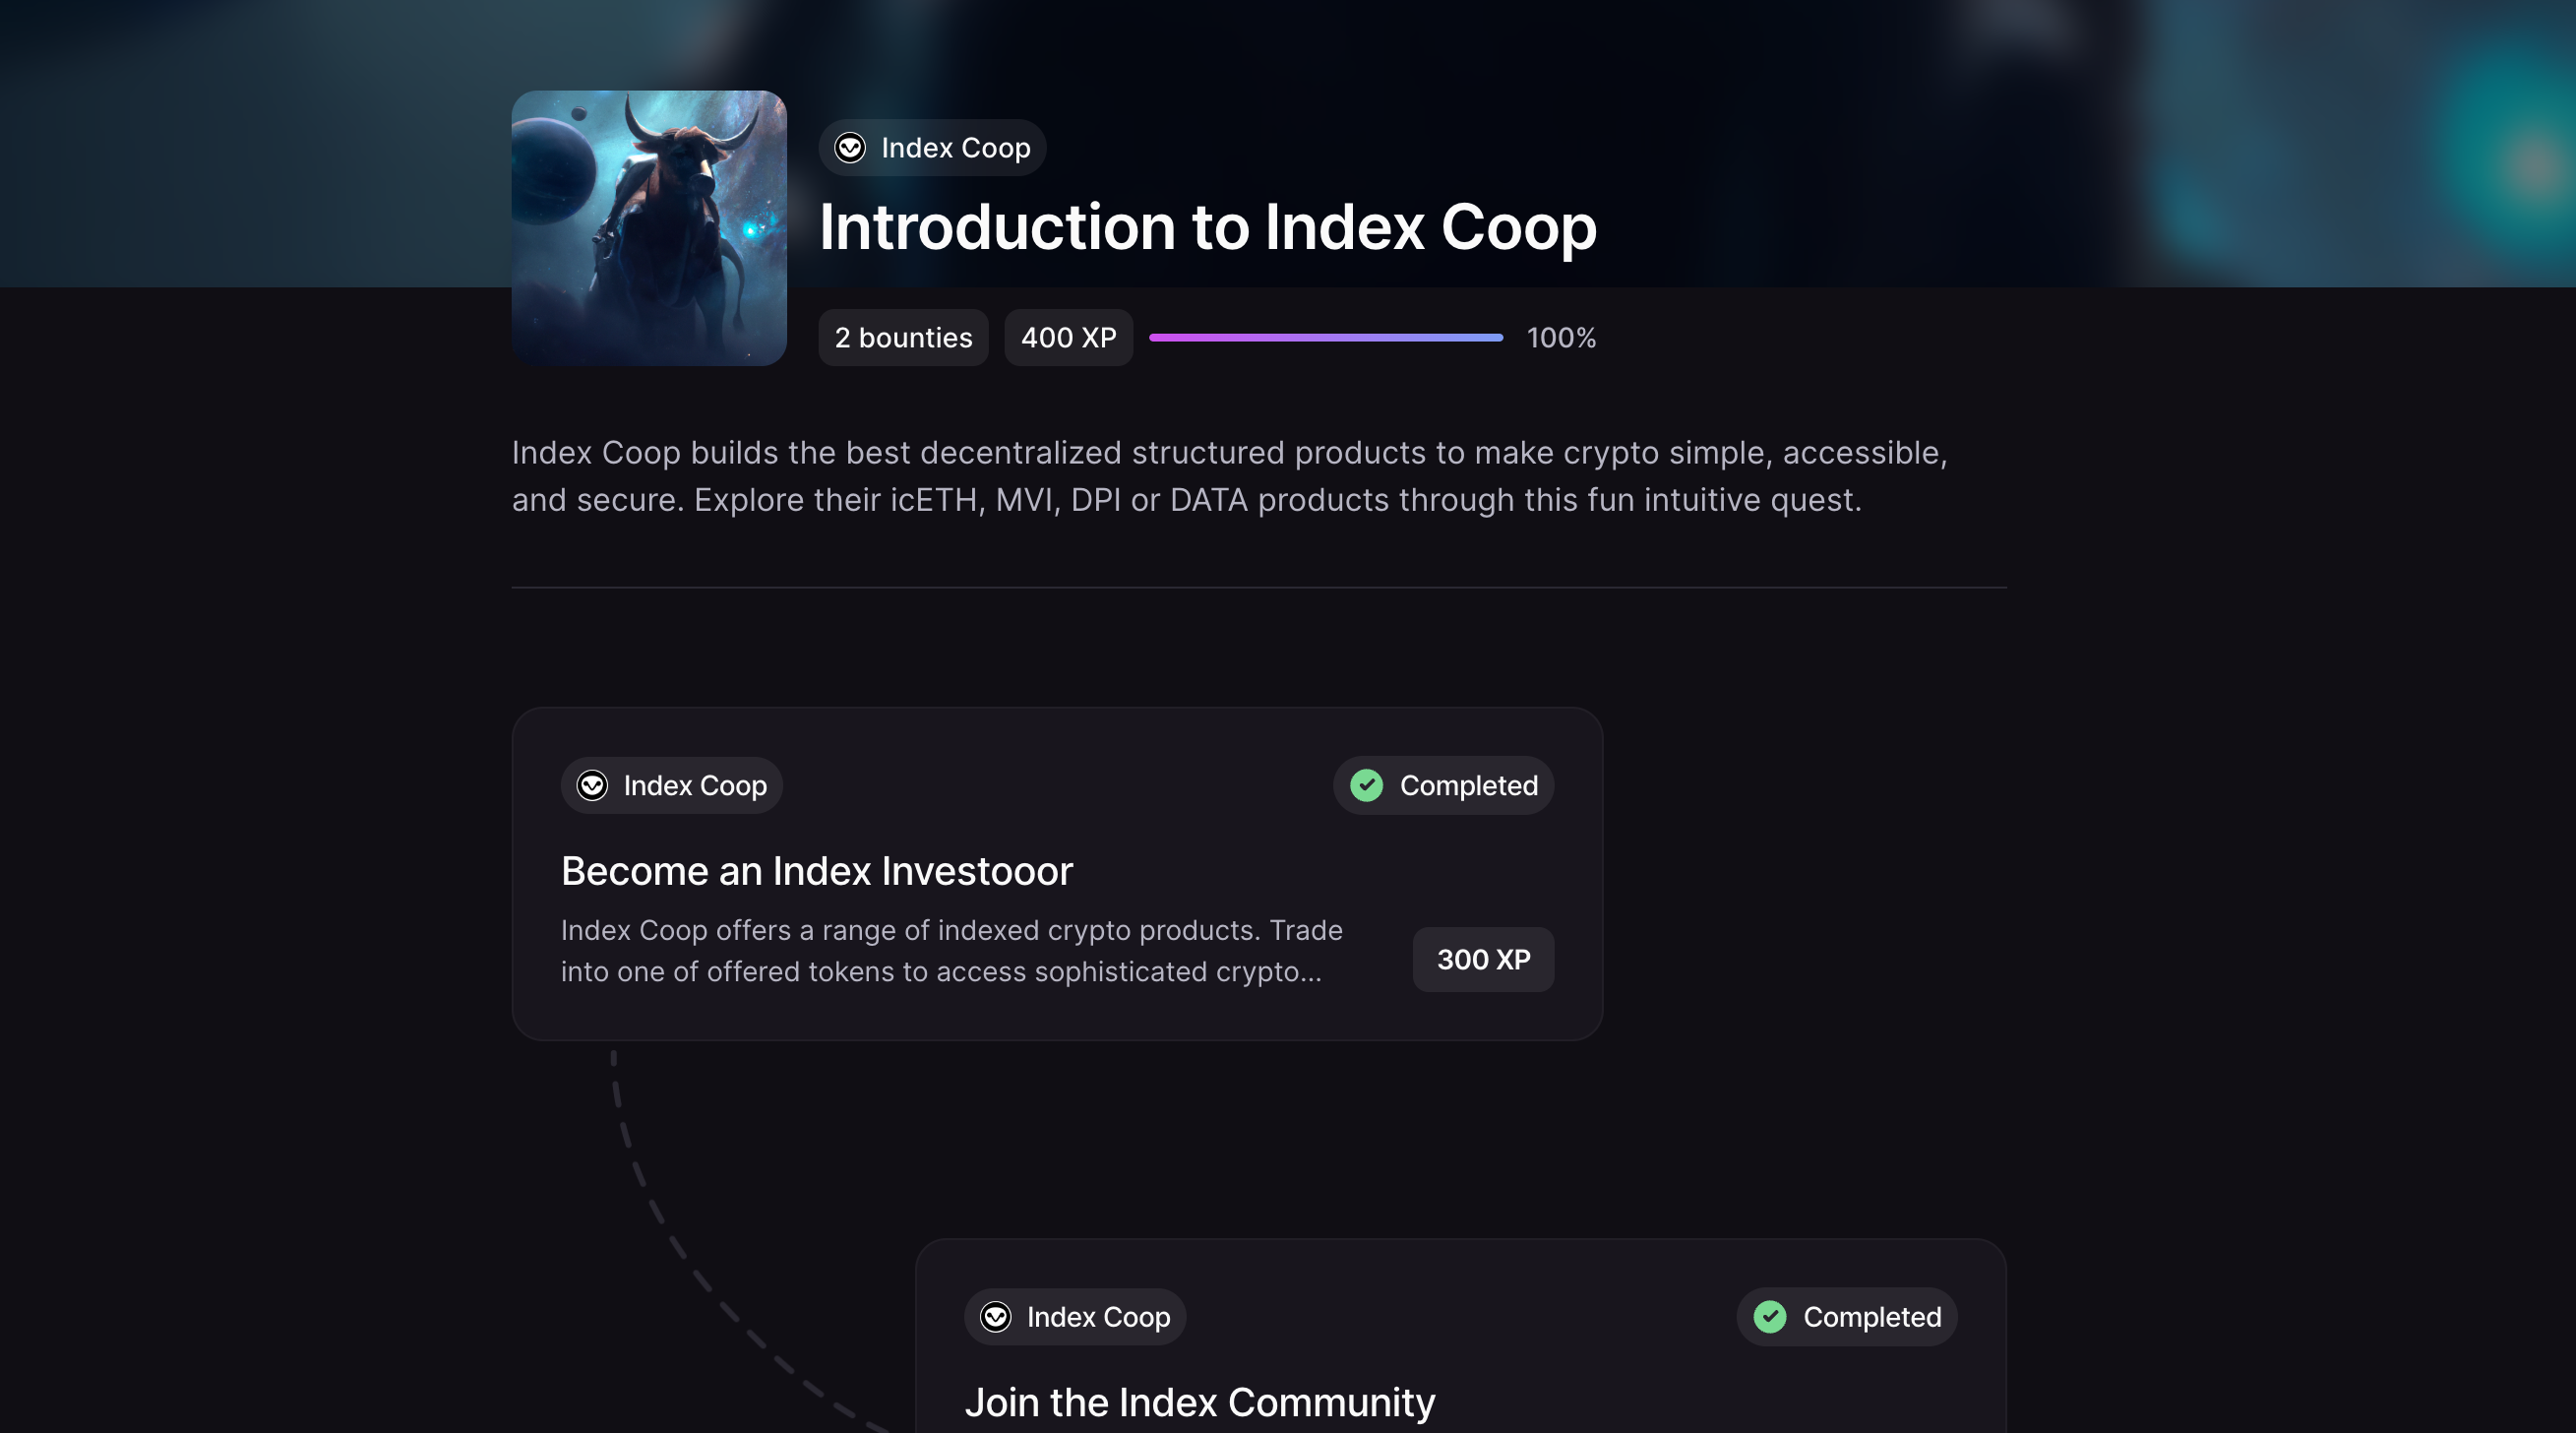Screen dimensions: 2576x1433
Task: Click the quest progress bar
Action: pos(1325,338)
